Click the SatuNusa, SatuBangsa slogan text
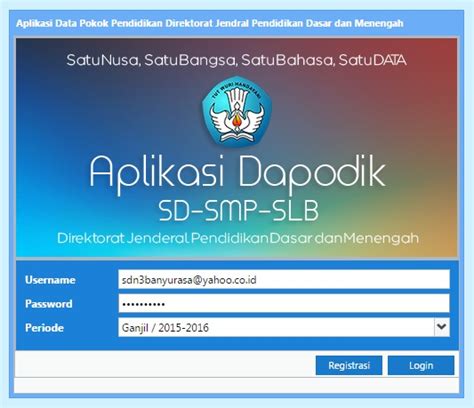The height and width of the screenshot is (408, 474). [x=236, y=60]
